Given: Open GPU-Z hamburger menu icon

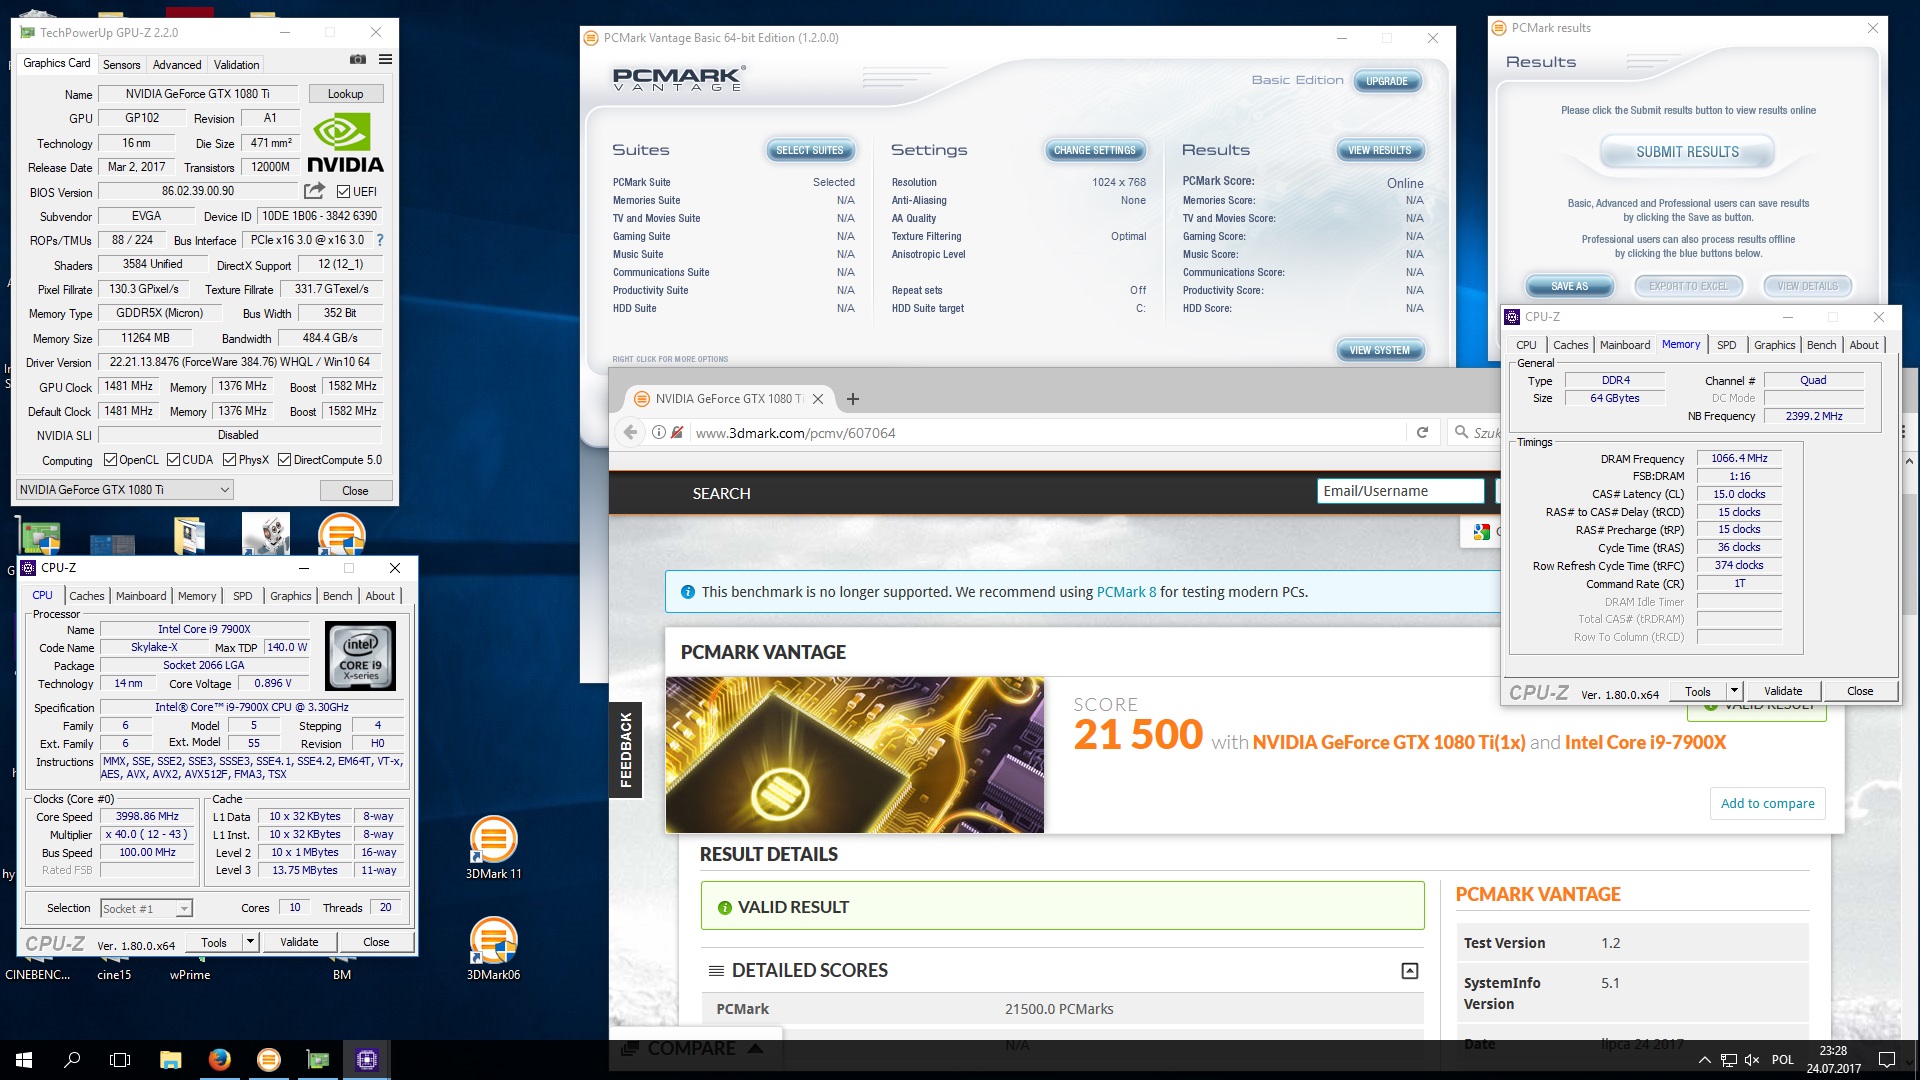Looking at the screenshot, I should (385, 60).
